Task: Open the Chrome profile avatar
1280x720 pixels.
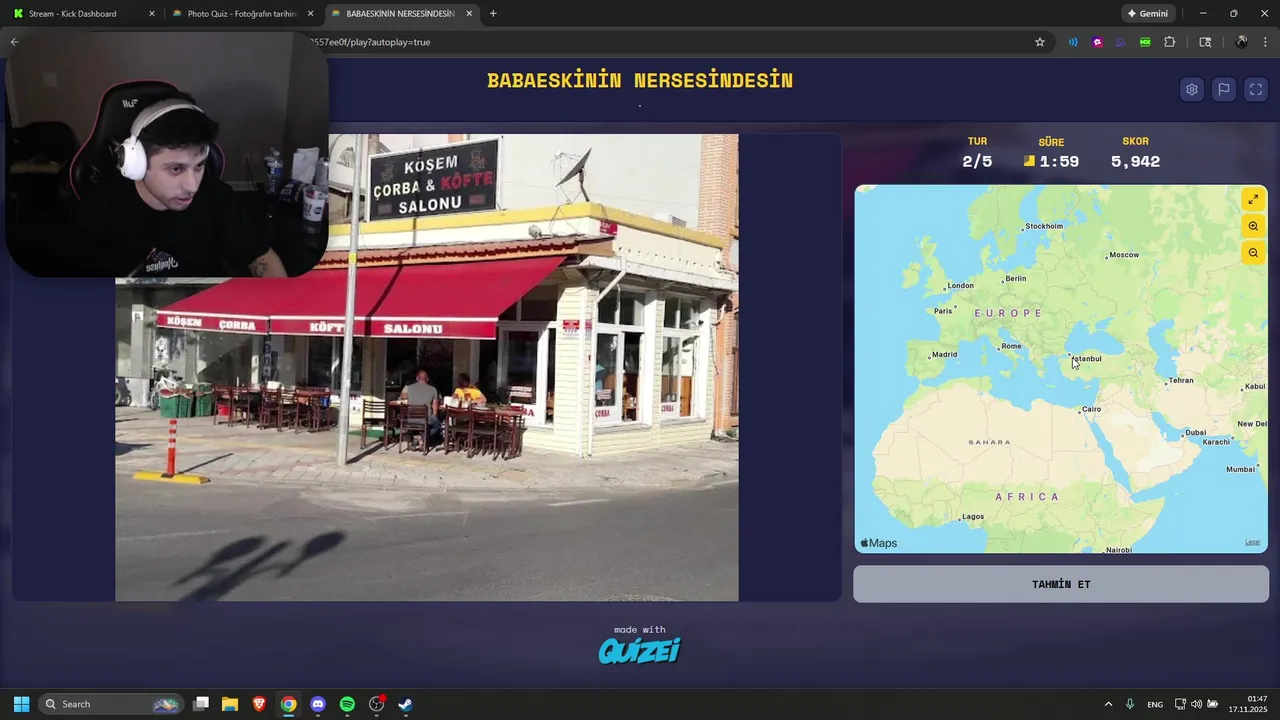Action: click(1241, 42)
